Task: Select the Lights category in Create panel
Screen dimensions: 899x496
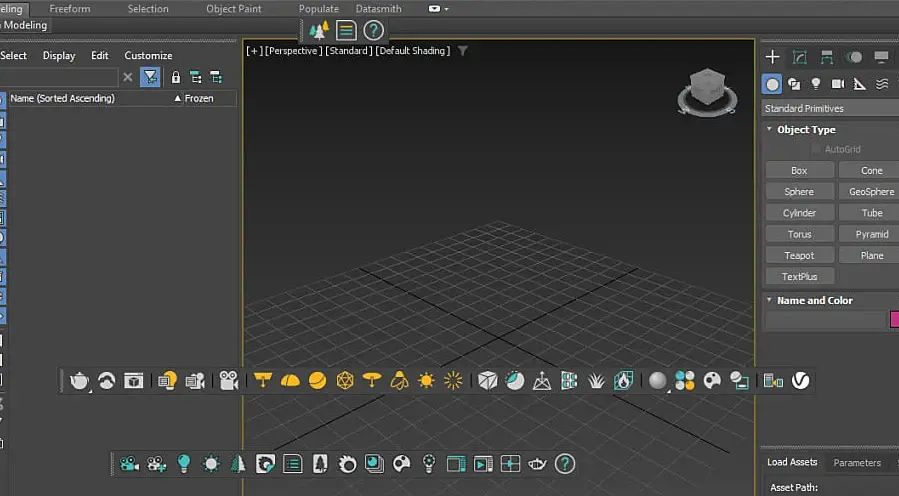Action: coord(816,84)
